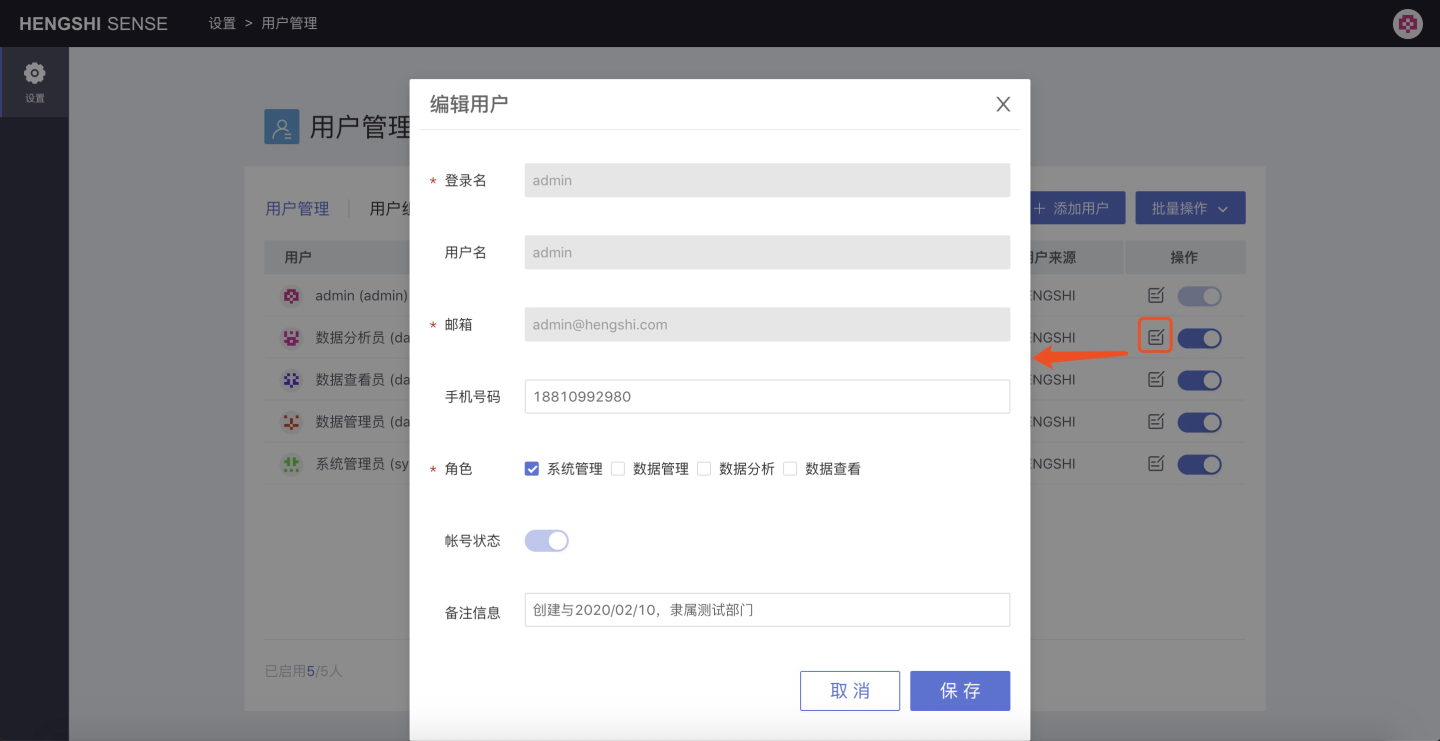This screenshot has height=741, width=1440.
Task: Click edit icon for admin row
Action: [1156, 296]
